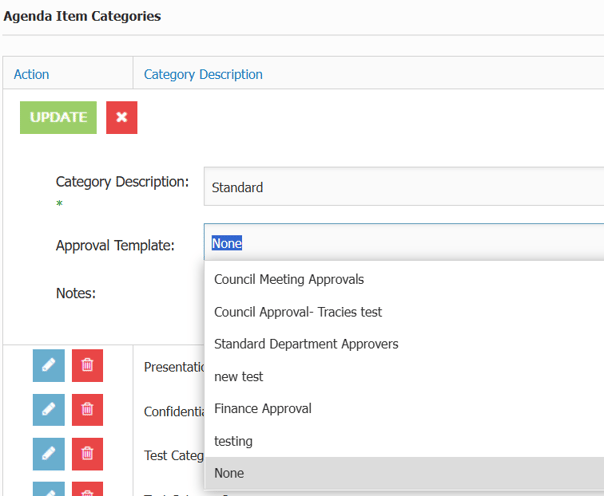This screenshot has width=604, height=496.
Task: Click the green UPDATE button
Action: 58,118
